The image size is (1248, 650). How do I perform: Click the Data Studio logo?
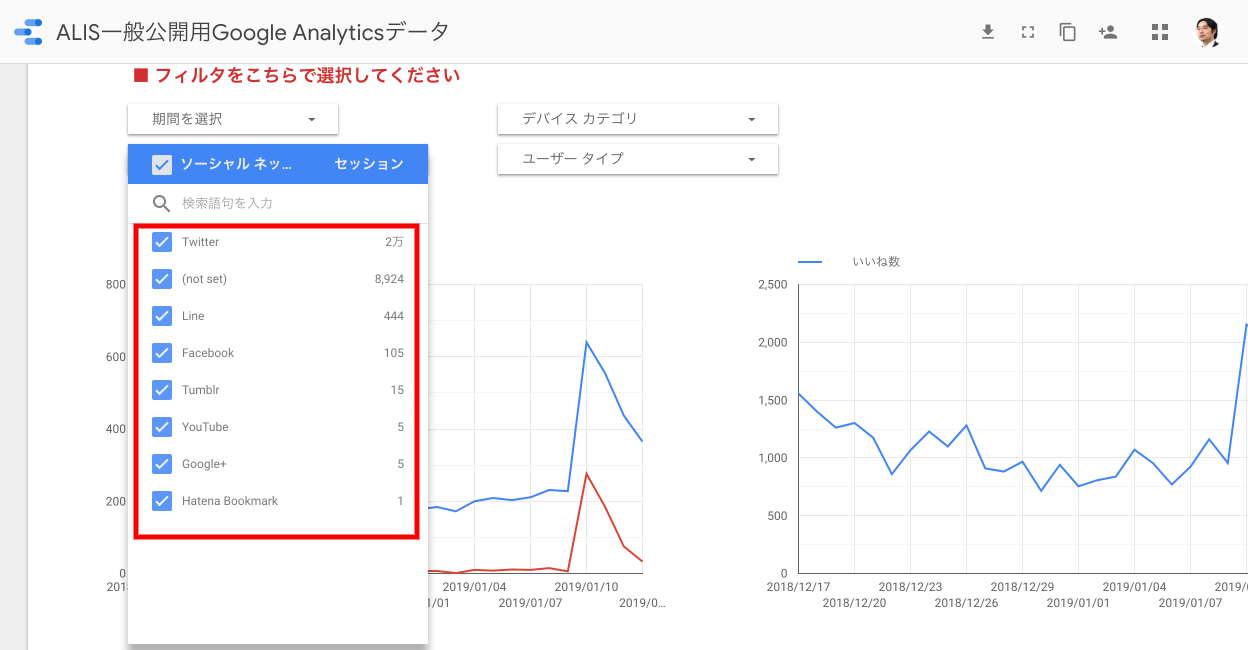28,32
